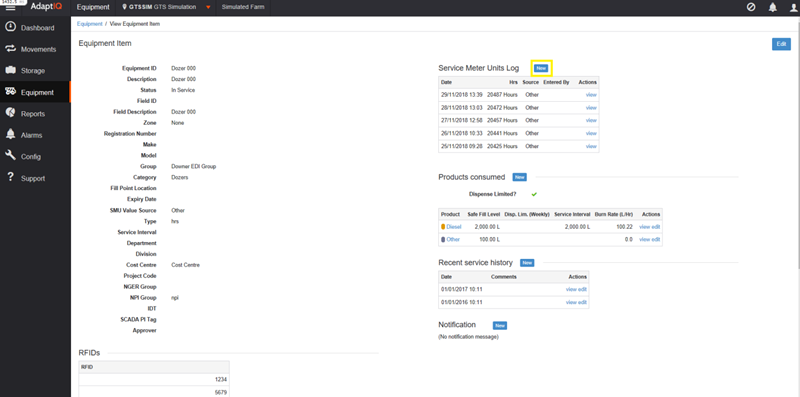Edit the 01/01/2017 service history entry

pyautogui.click(x=582, y=289)
